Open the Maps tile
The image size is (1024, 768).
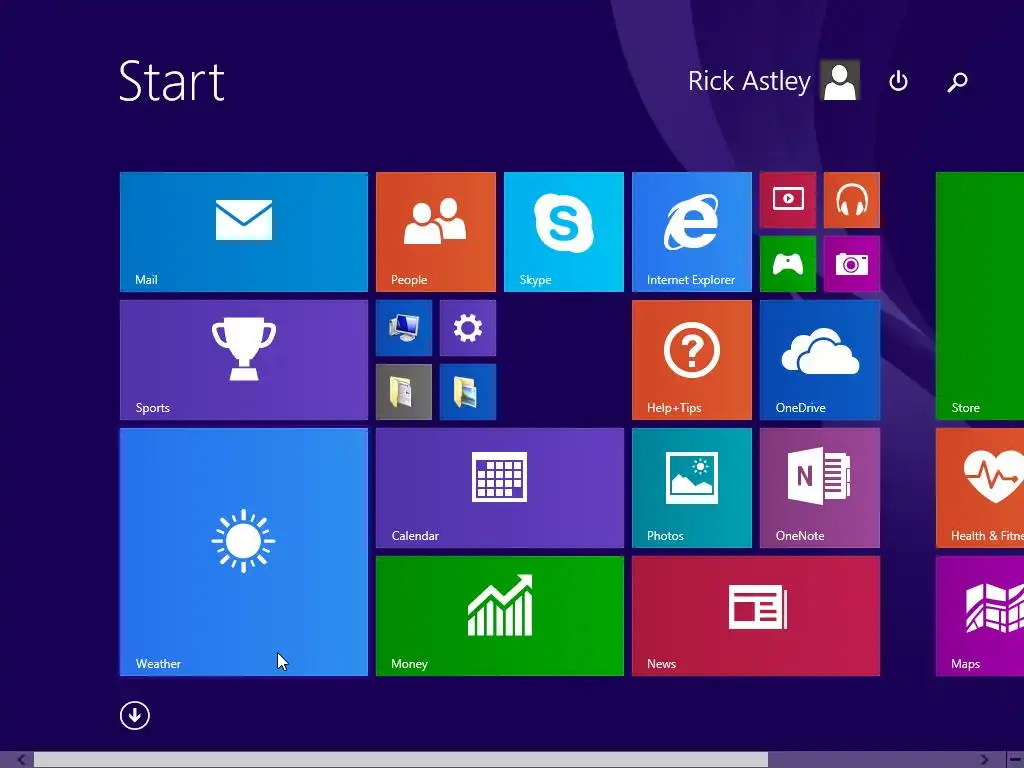(980, 616)
